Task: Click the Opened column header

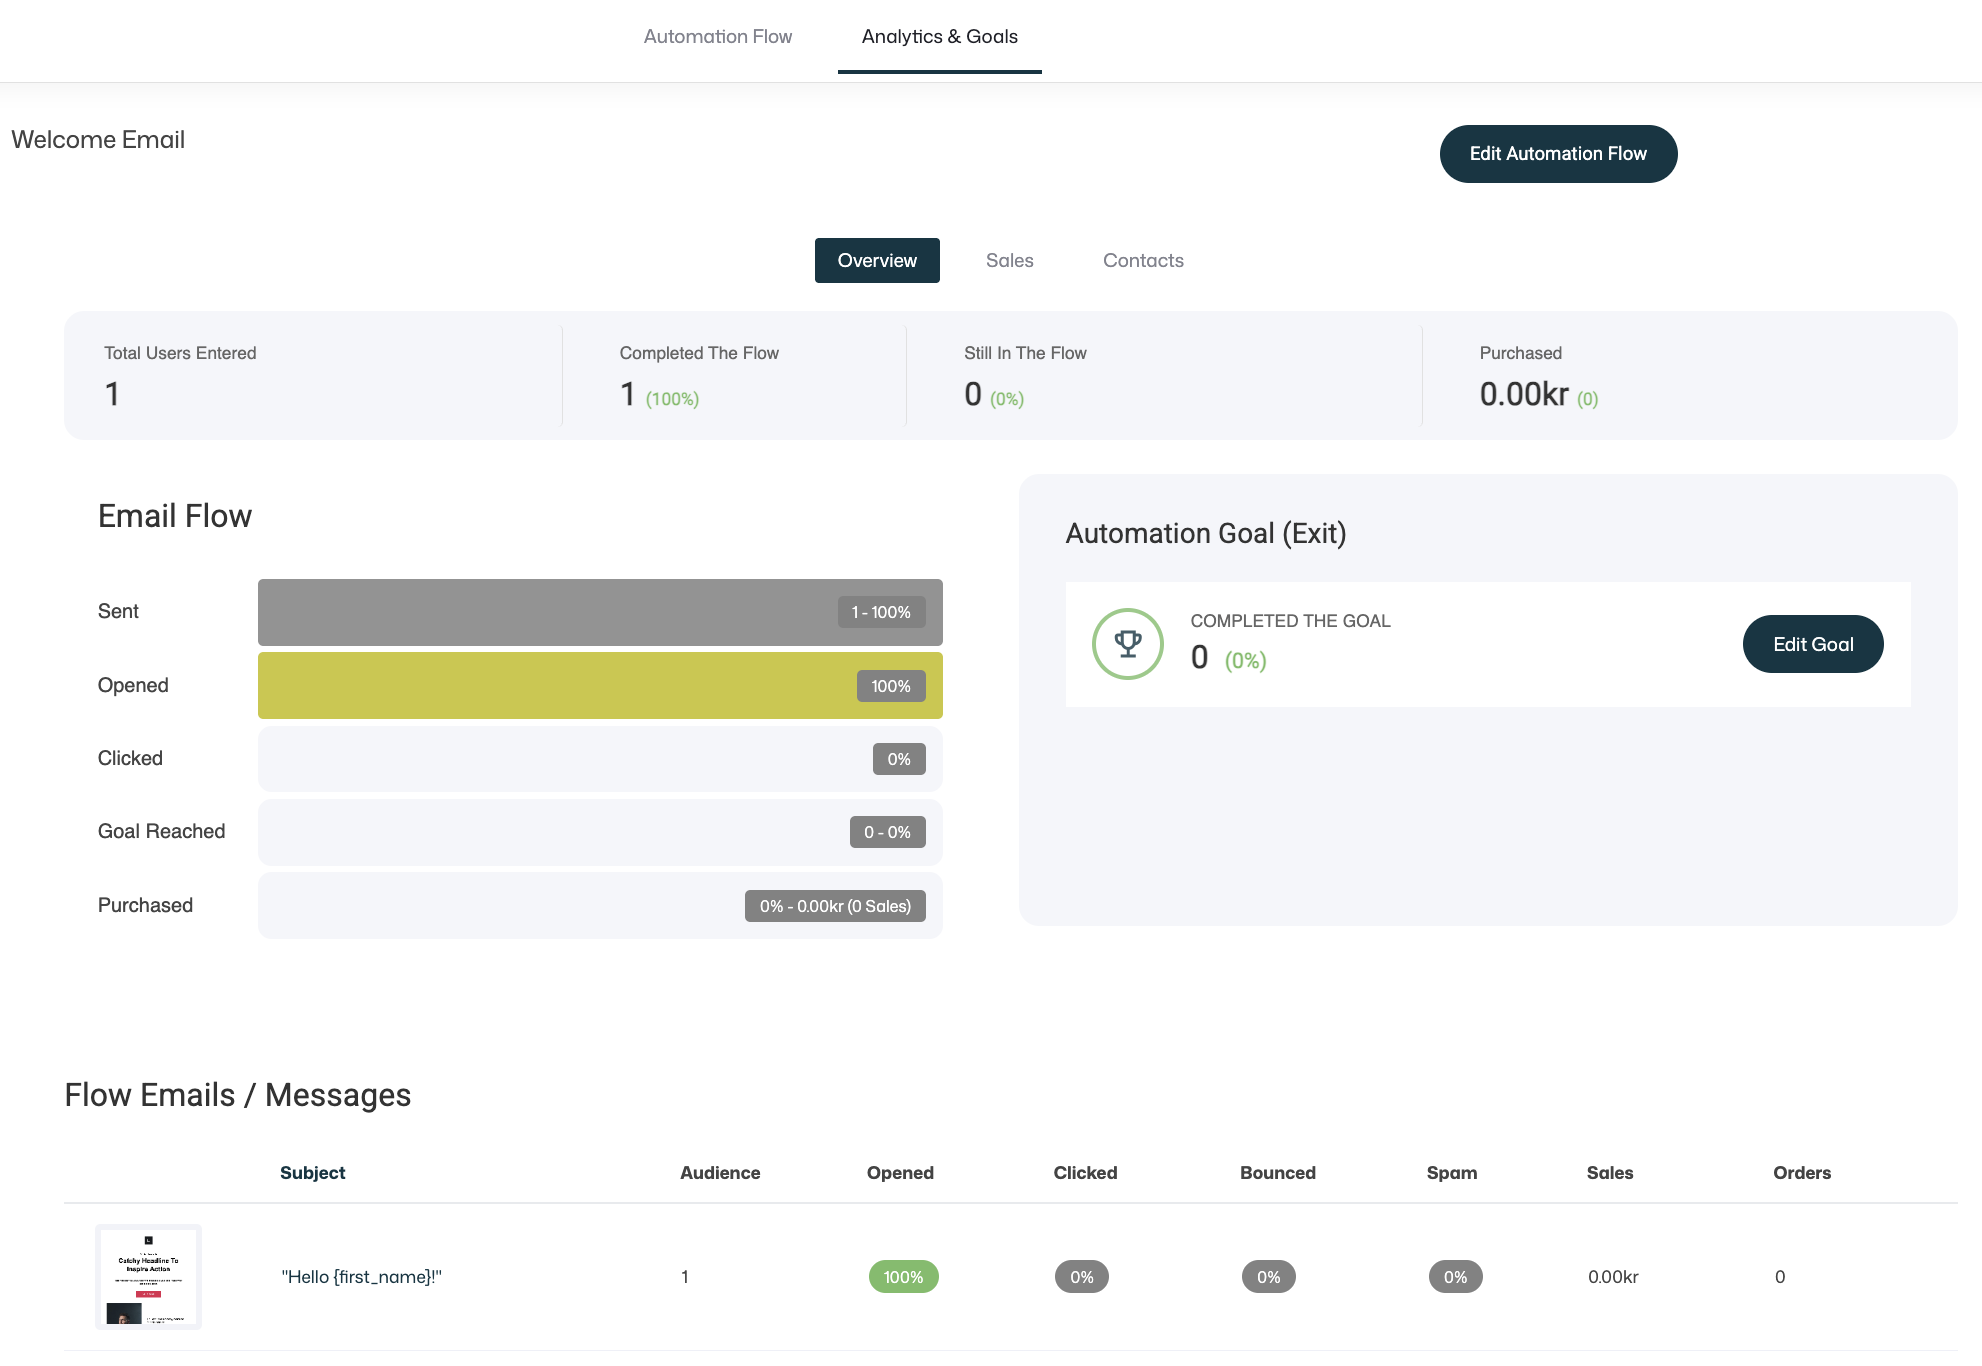Action: 899,1173
